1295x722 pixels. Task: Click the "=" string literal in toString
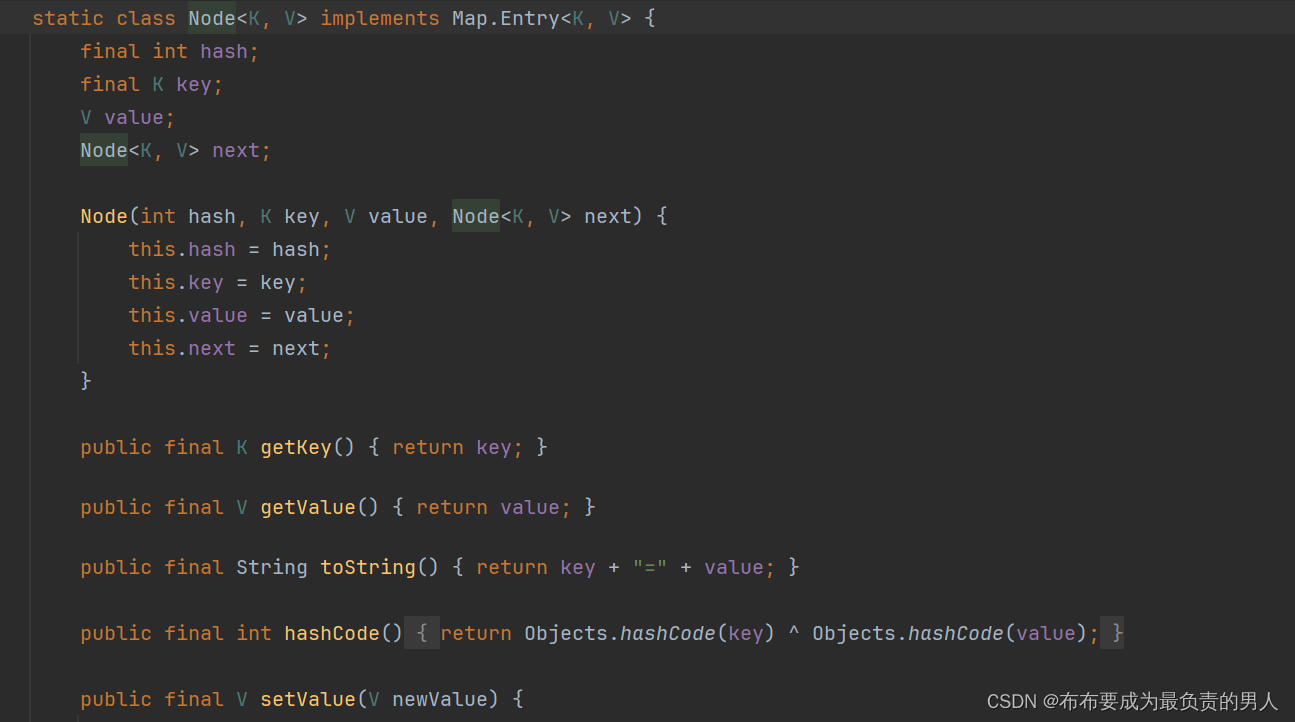click(650, 567)
